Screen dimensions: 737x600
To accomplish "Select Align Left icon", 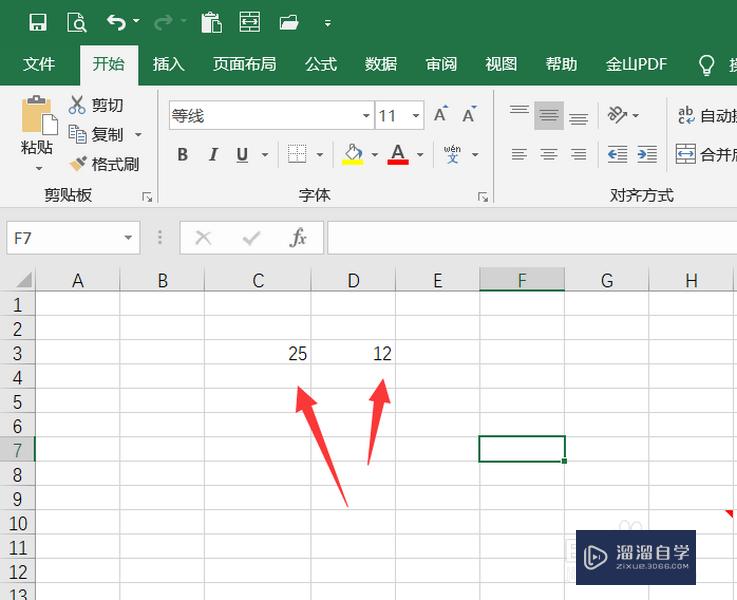I will tap(519, 154).
